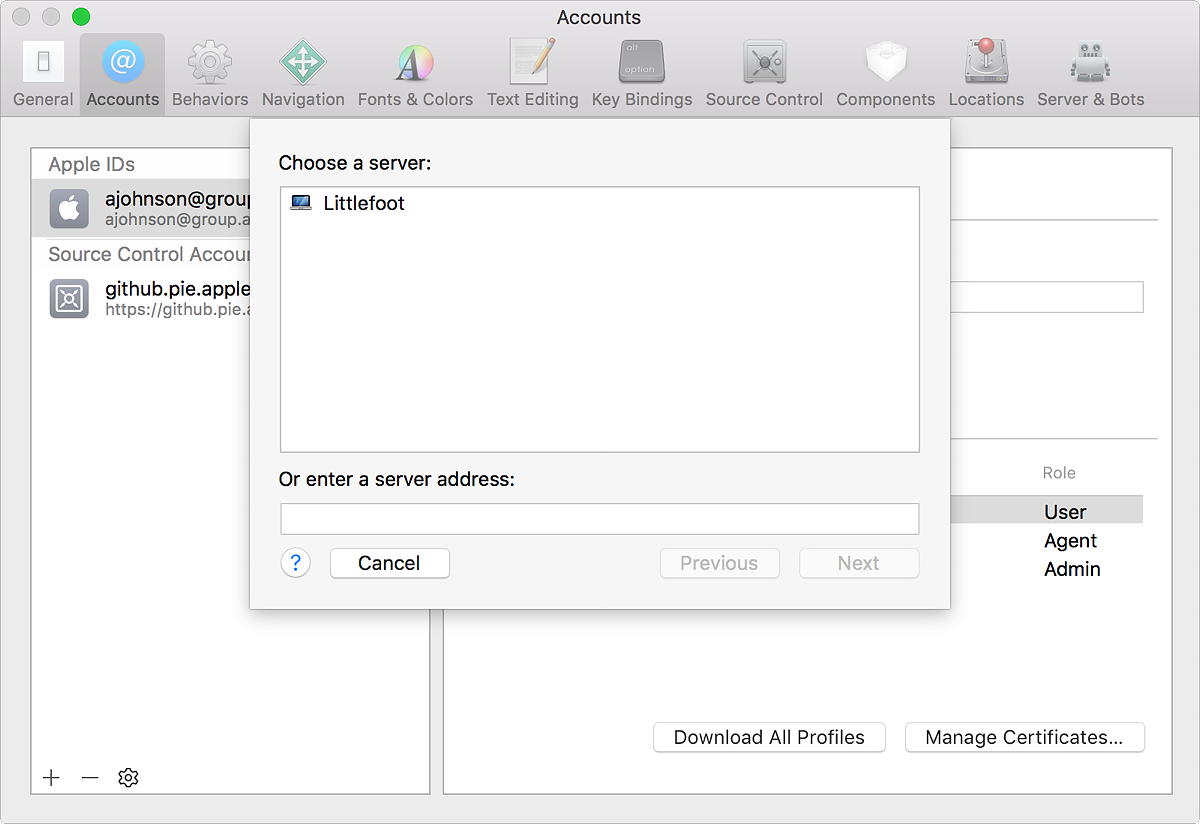Select the Agent role row
The height and width of the screenshot is (824, 1200).
1046,540
